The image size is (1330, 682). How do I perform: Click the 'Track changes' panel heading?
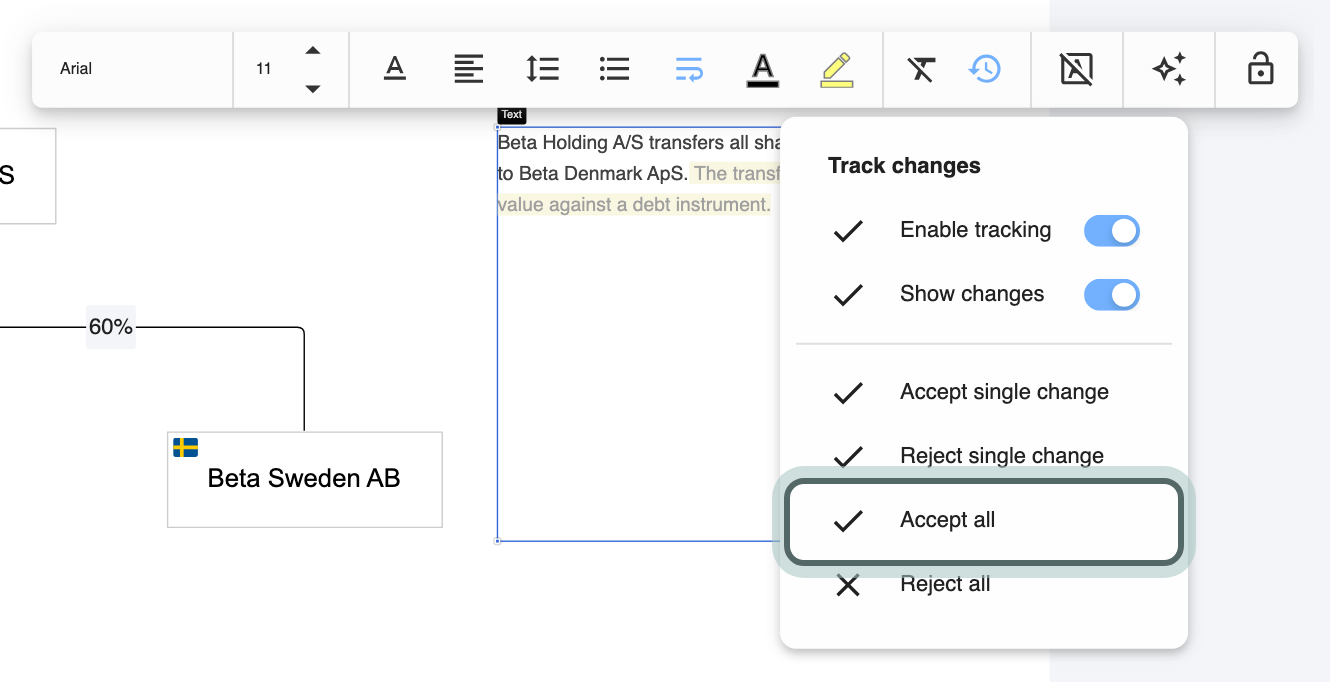point(904,166)
